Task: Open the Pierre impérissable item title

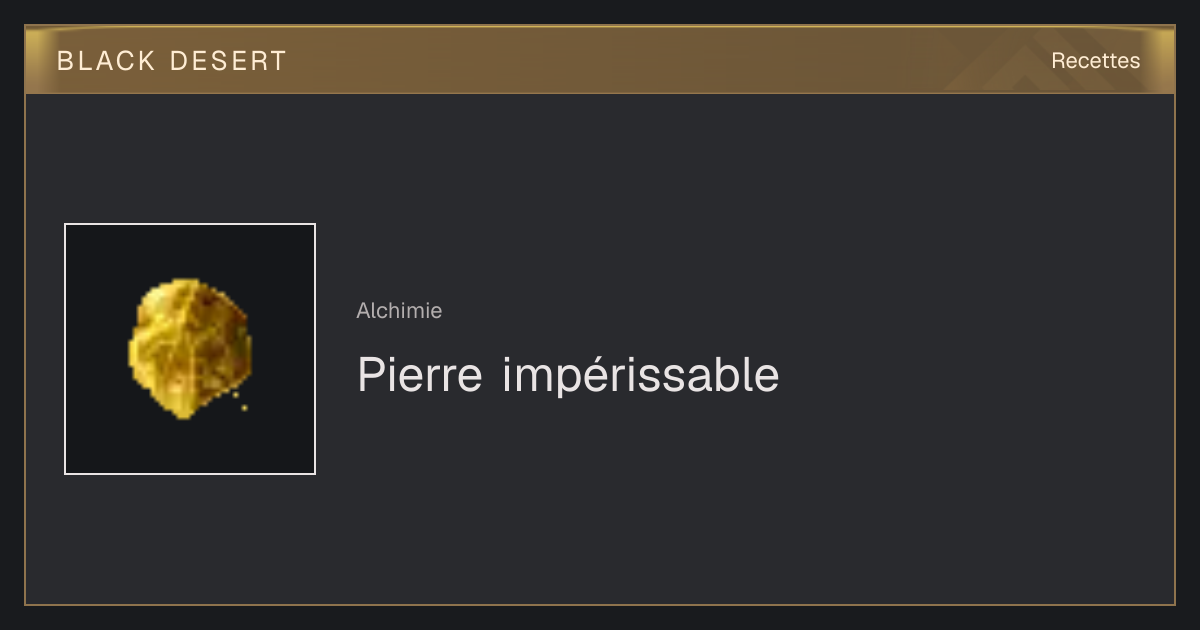Action: click(568, 375)
